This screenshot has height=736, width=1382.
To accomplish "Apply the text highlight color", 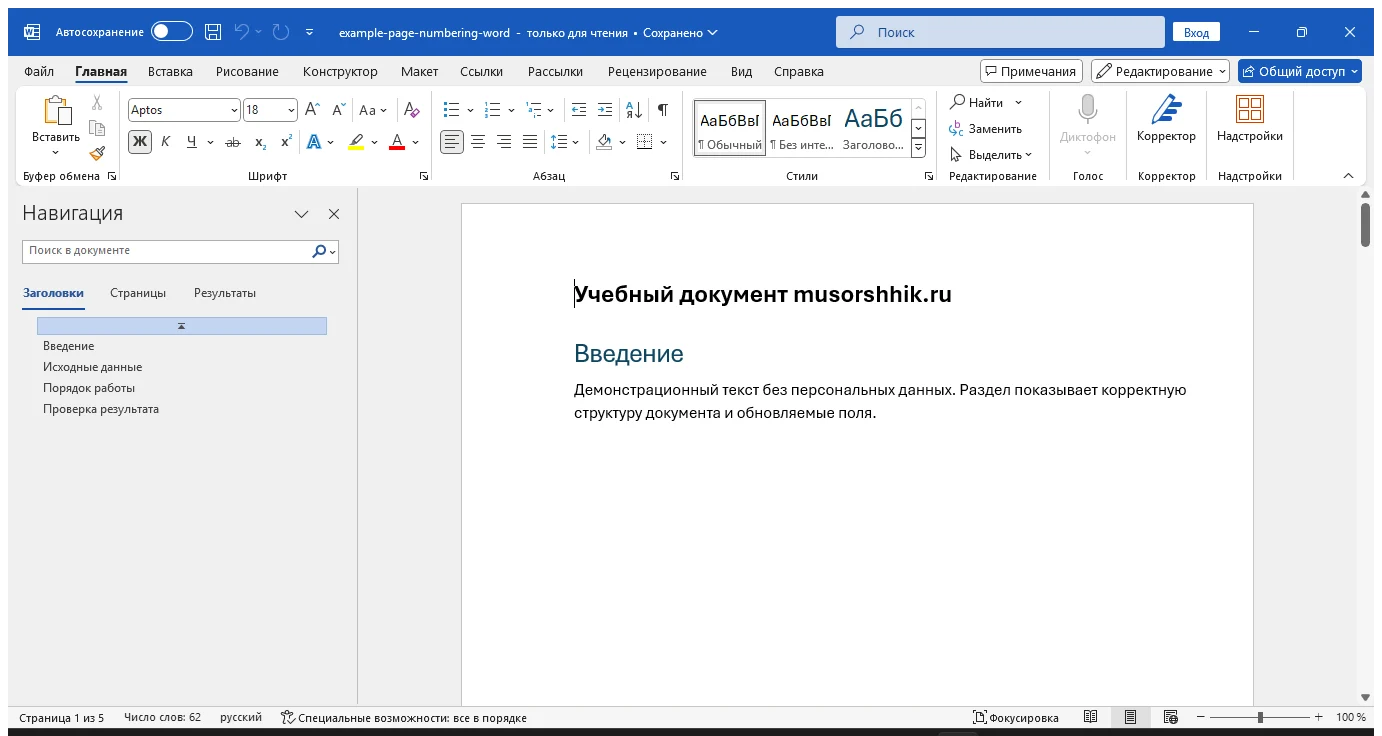I will (x=356, y=142).
